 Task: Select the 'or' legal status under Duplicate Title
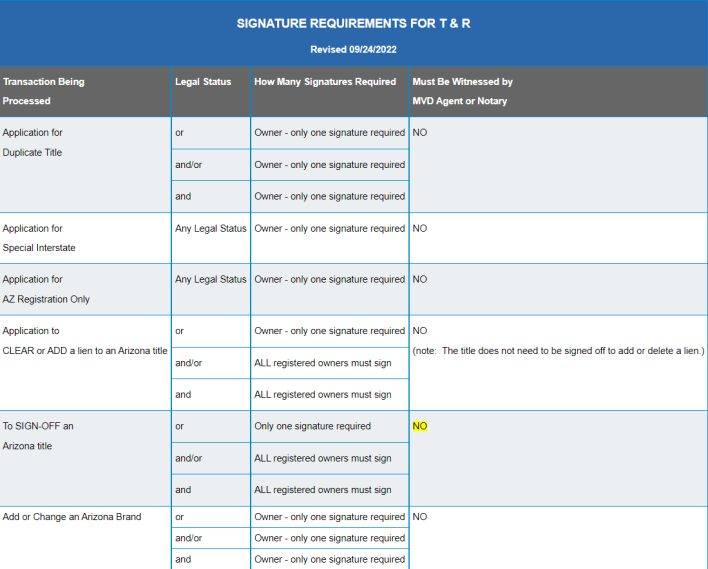point(211,133)
